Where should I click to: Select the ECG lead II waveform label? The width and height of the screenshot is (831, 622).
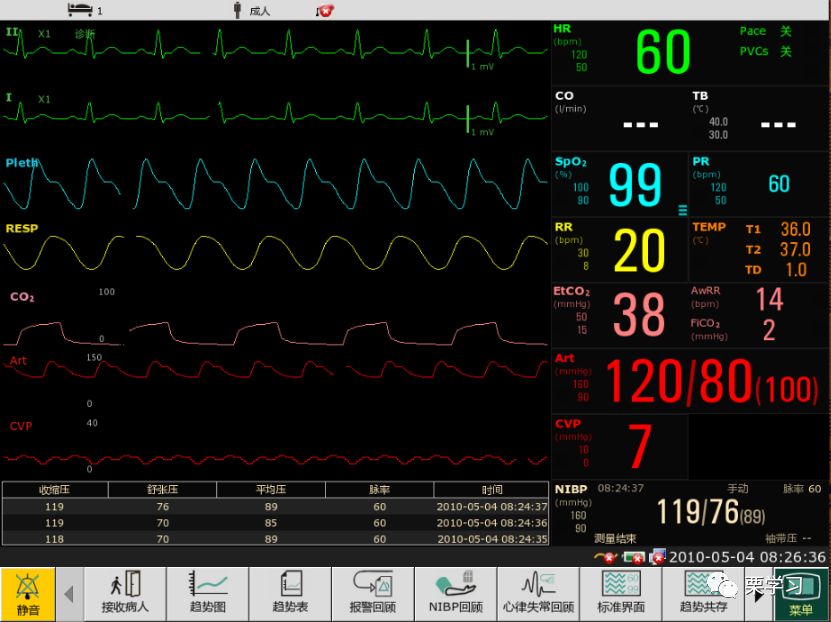[12, 32]
